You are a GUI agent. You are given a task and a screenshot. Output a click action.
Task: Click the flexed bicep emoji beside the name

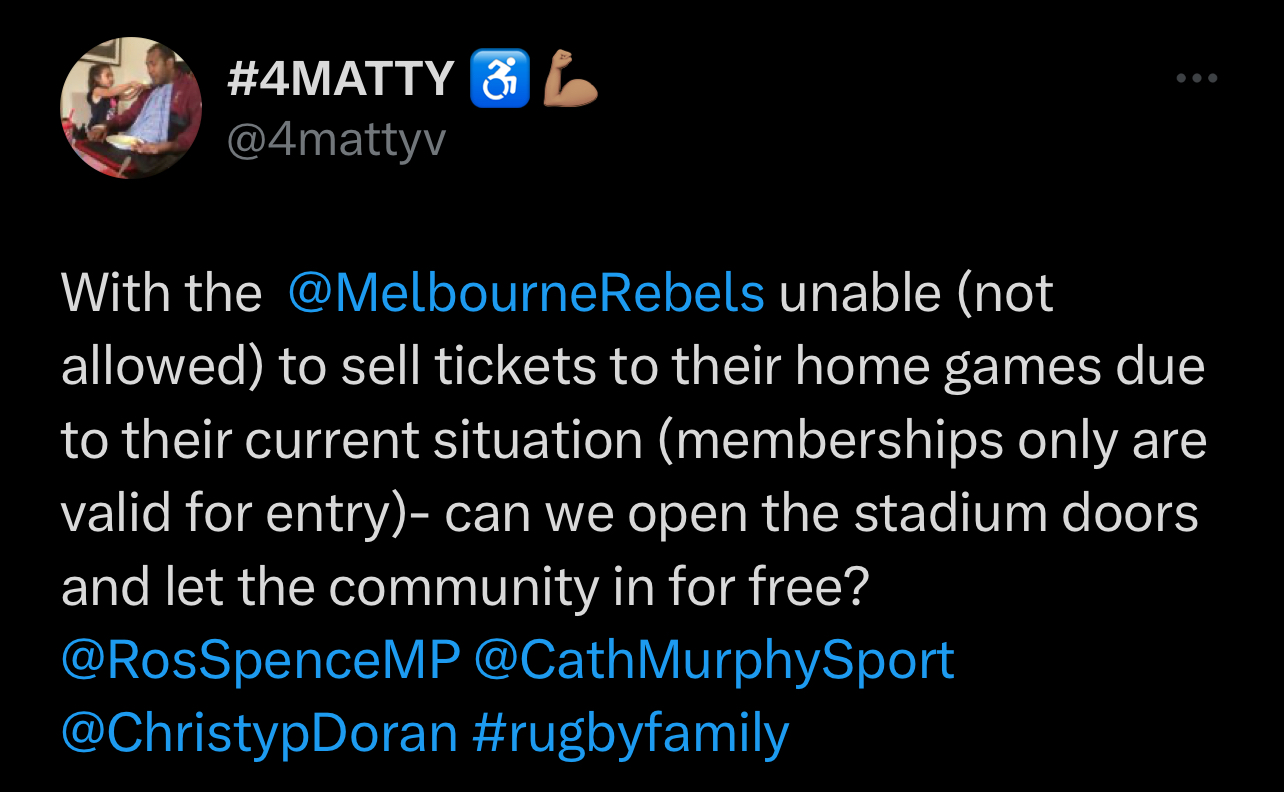tap(569, 81)
